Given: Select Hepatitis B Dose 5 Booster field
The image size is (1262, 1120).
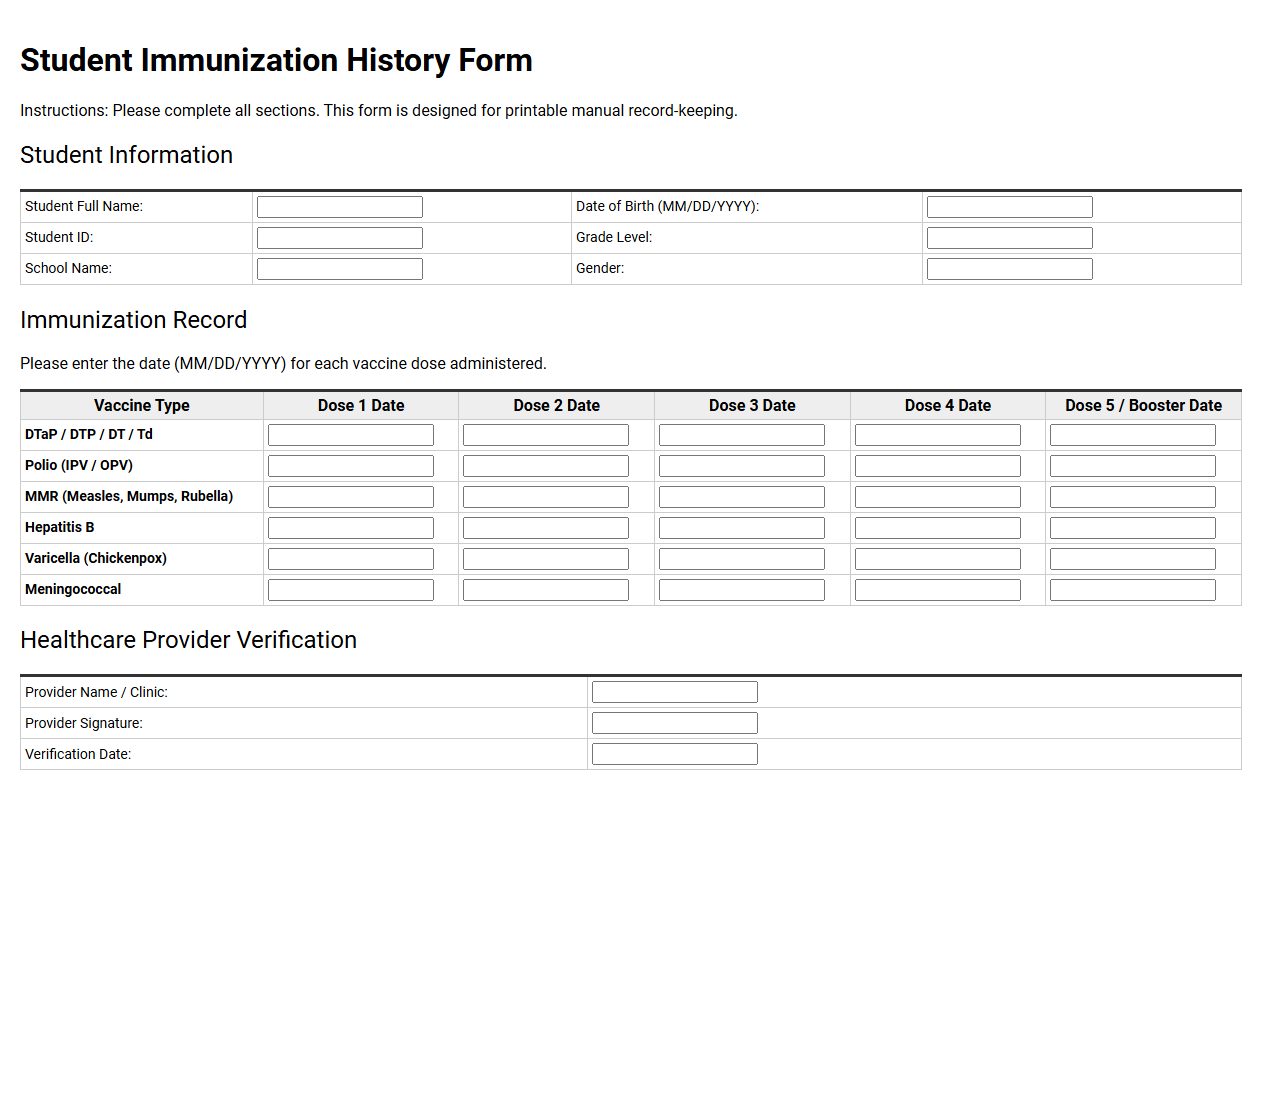Looking at the screenshot, I should coord(1133,528).
